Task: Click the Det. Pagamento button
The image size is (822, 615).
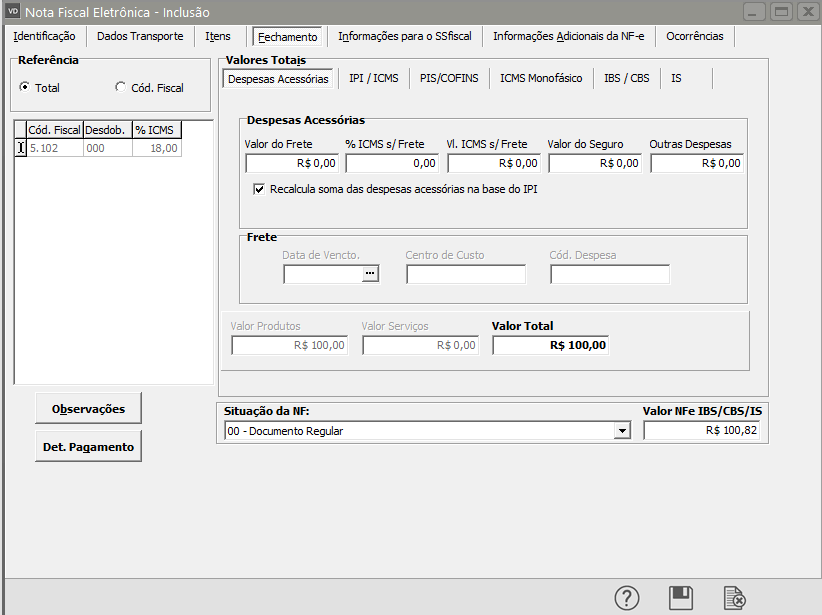Action: click(88, 447)
